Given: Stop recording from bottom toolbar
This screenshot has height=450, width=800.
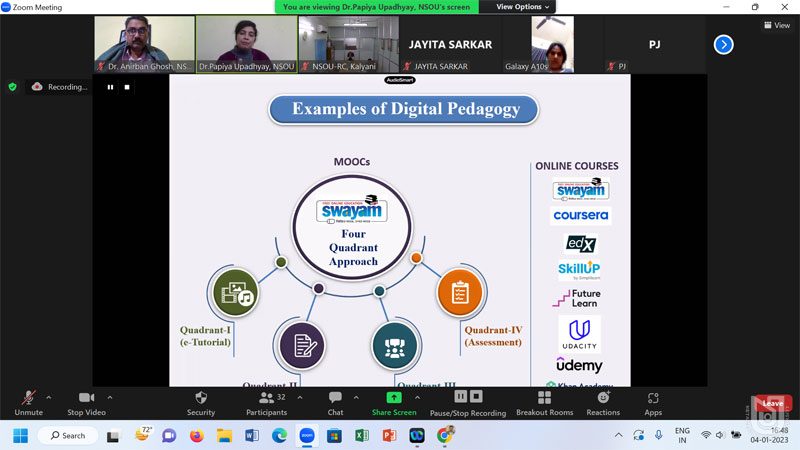Looking at the screenshot, I should (476, 396).
